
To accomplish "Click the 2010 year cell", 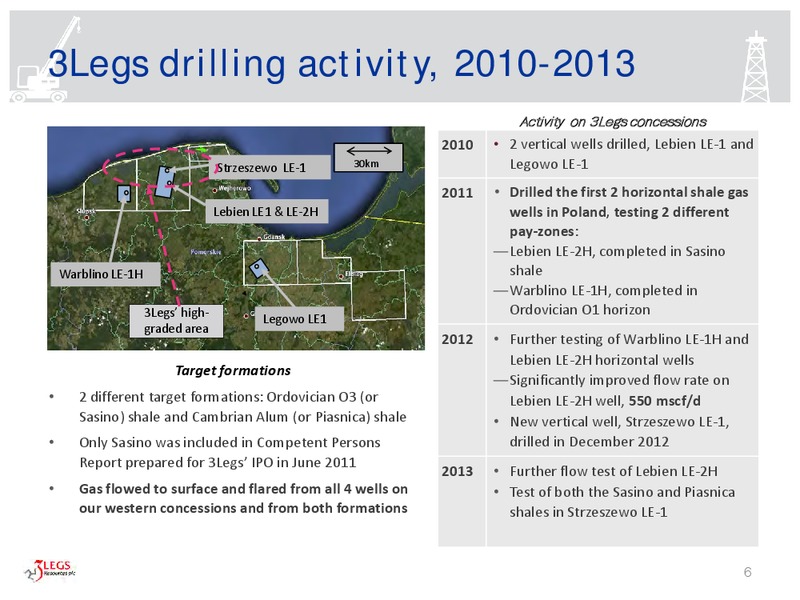I will (462, 154).
